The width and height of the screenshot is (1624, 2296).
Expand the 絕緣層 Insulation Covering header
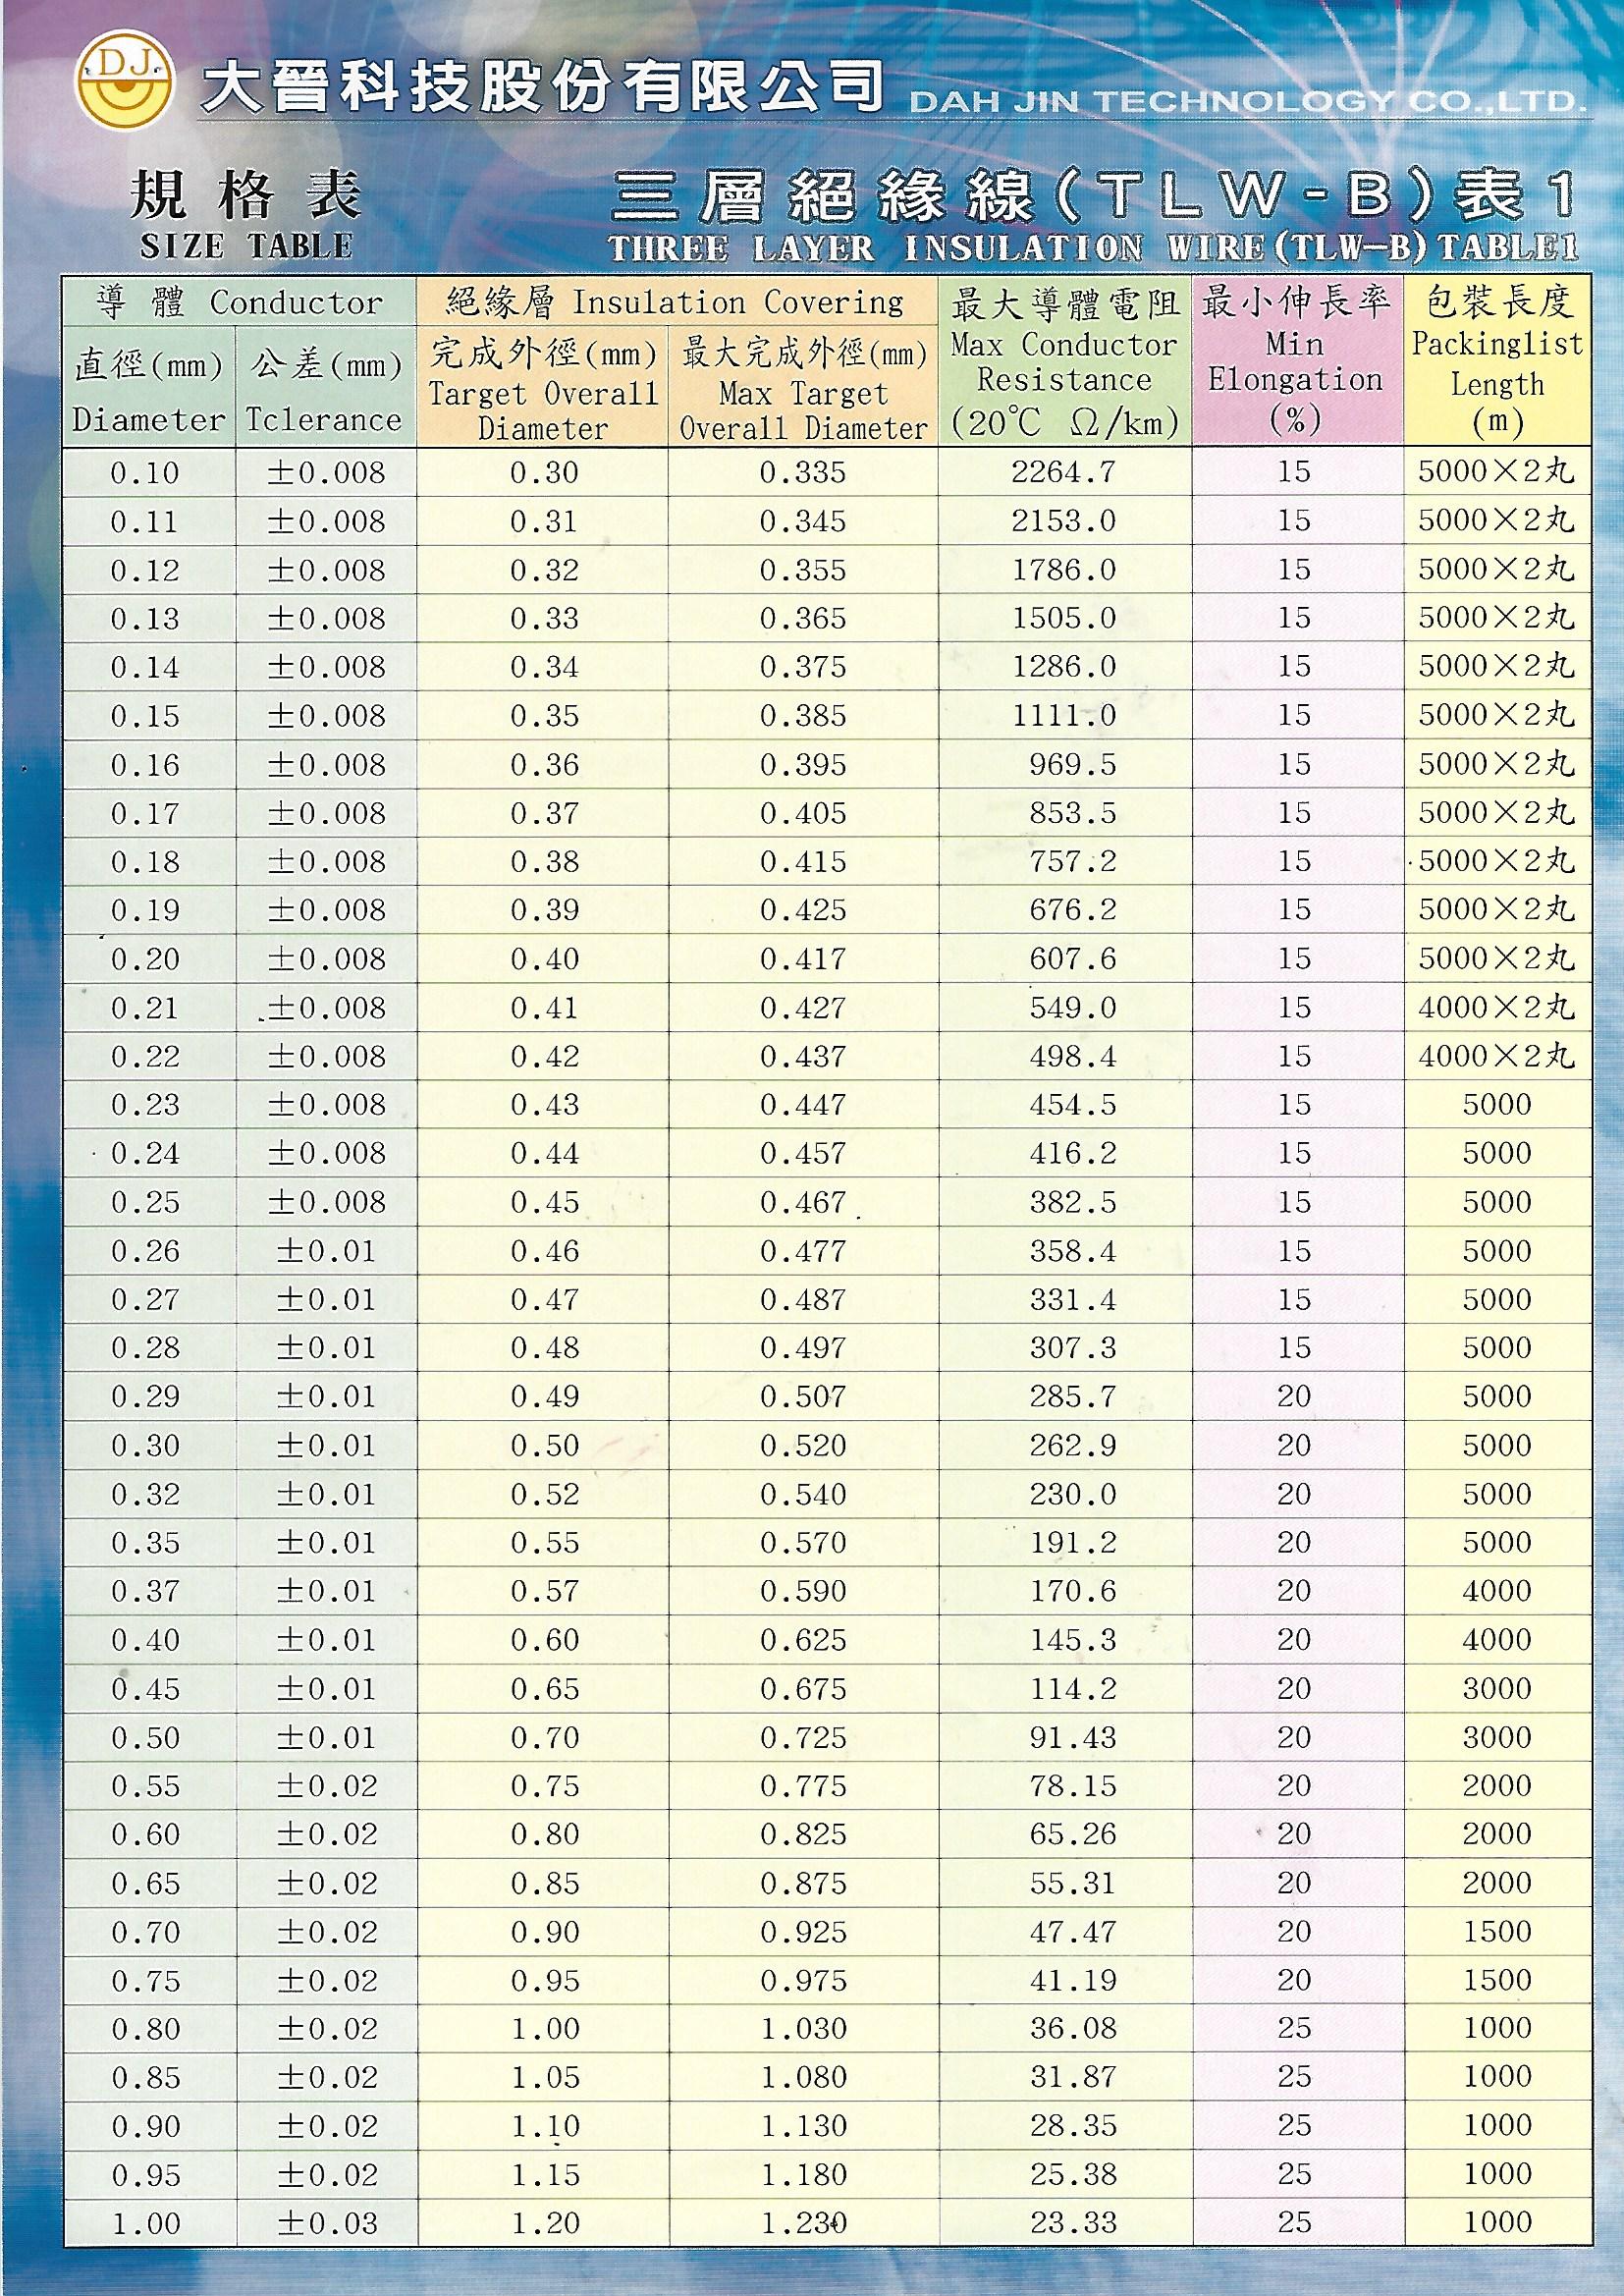(x=673, y=302)
